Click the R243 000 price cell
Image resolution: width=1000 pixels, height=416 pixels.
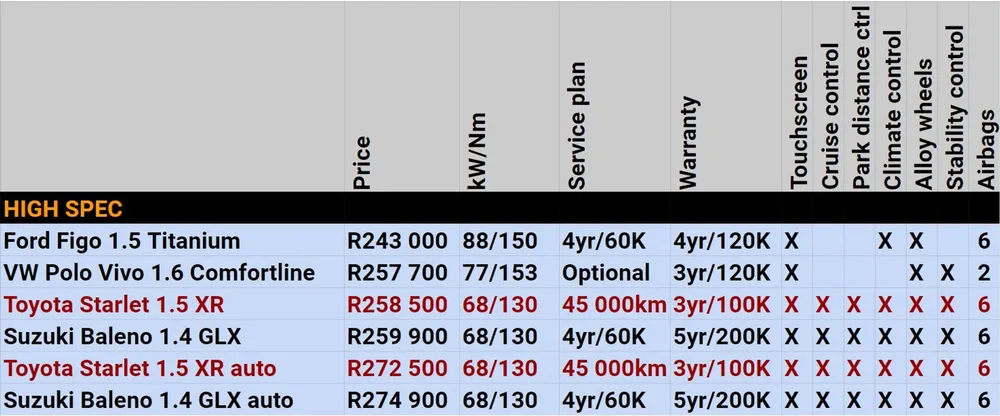tap(397, 241)
